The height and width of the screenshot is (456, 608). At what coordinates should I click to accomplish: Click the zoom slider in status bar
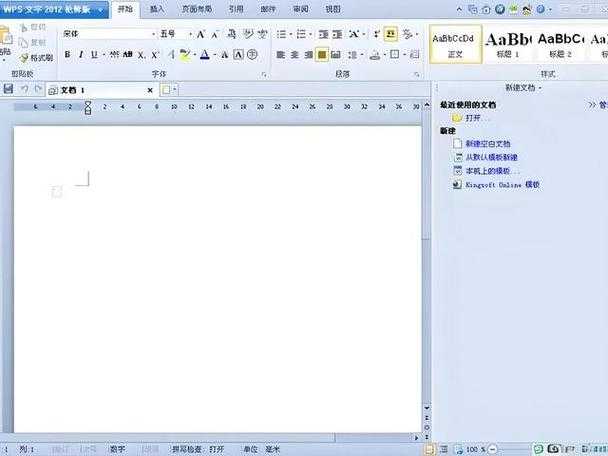click(510, 449)
